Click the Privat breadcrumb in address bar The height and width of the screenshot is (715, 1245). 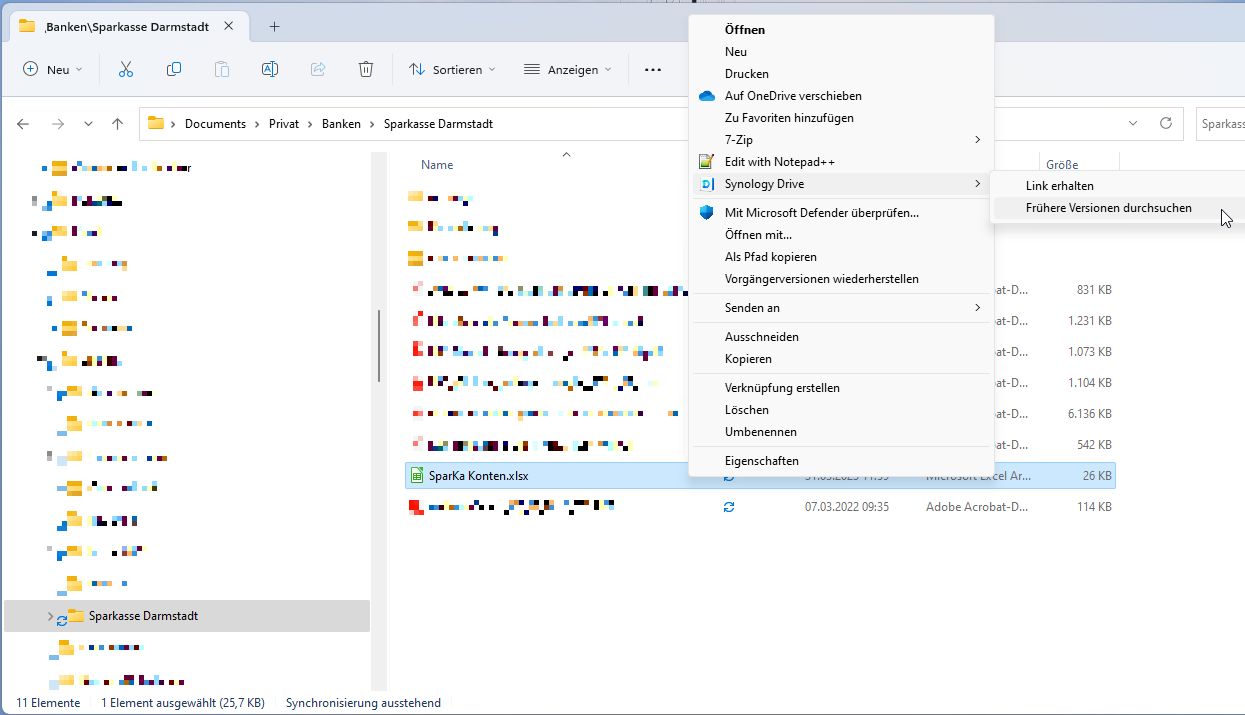click(283, 124)
